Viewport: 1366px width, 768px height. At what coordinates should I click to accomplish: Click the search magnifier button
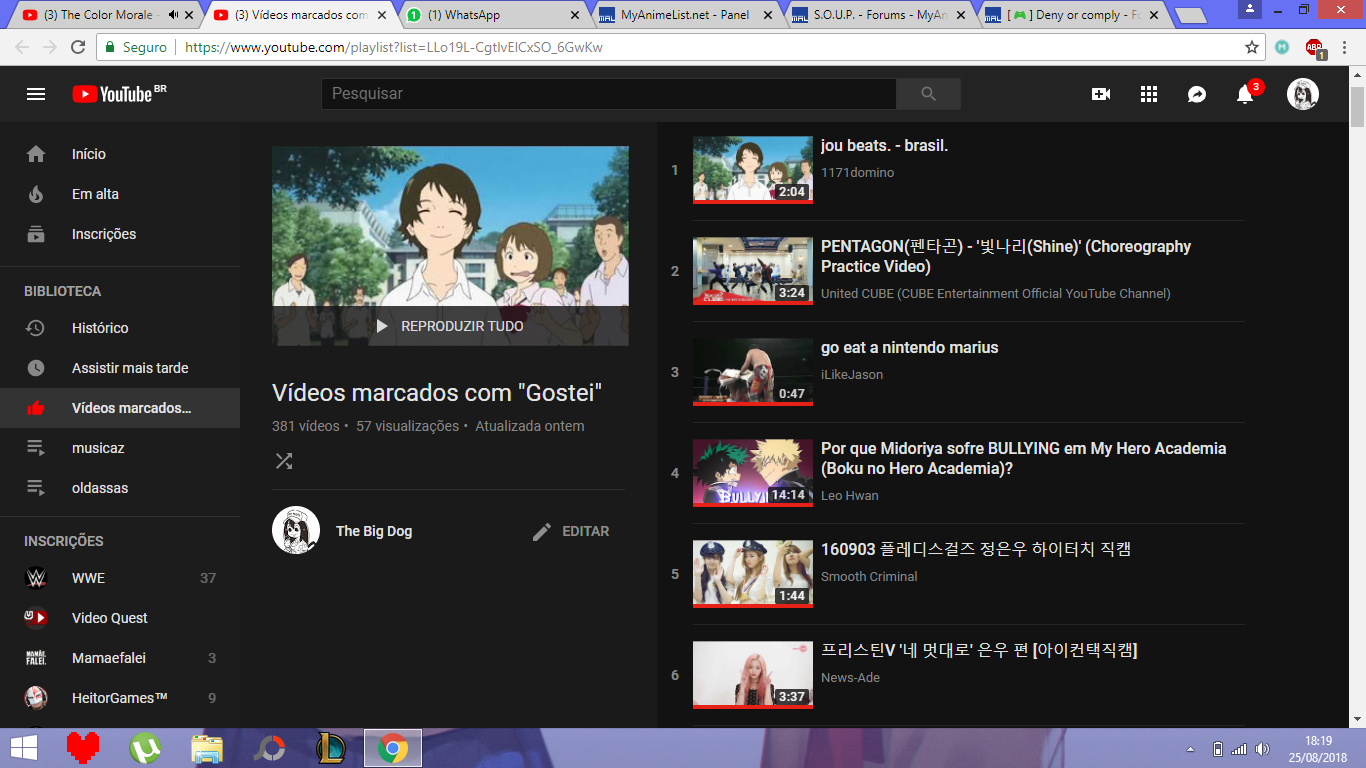[x=928, y=94]
